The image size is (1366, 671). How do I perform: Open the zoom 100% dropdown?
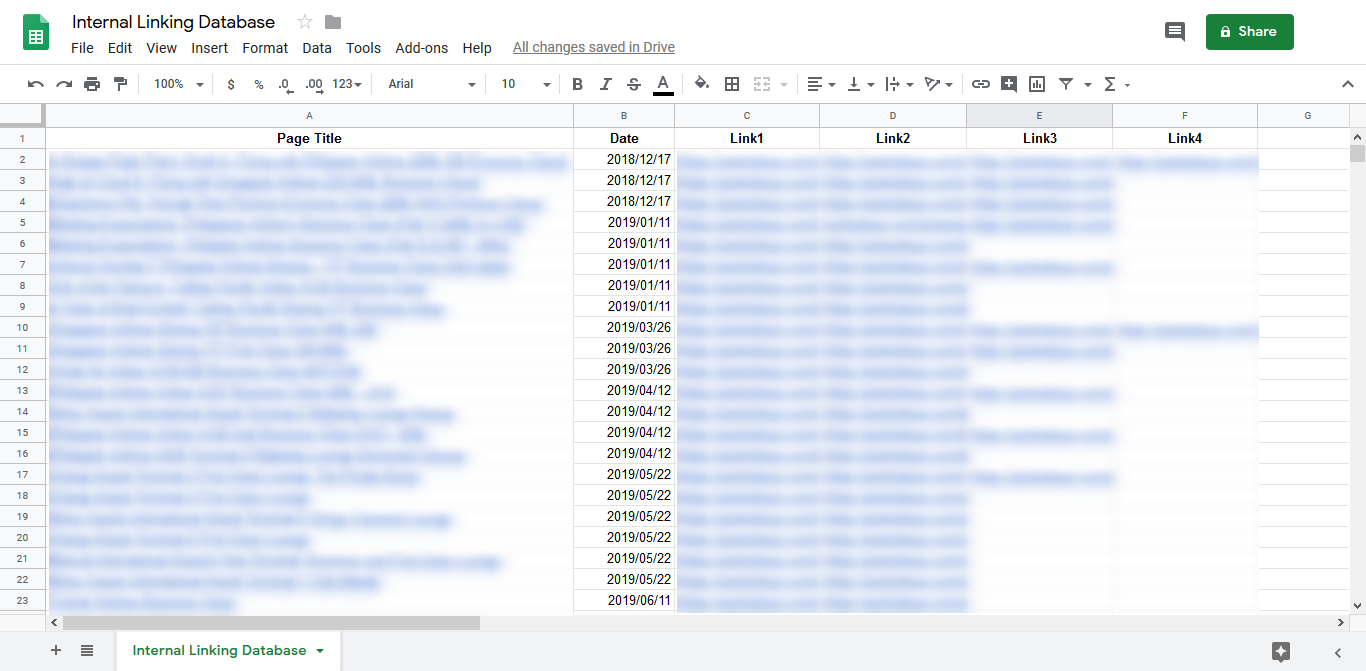(178, 84)
